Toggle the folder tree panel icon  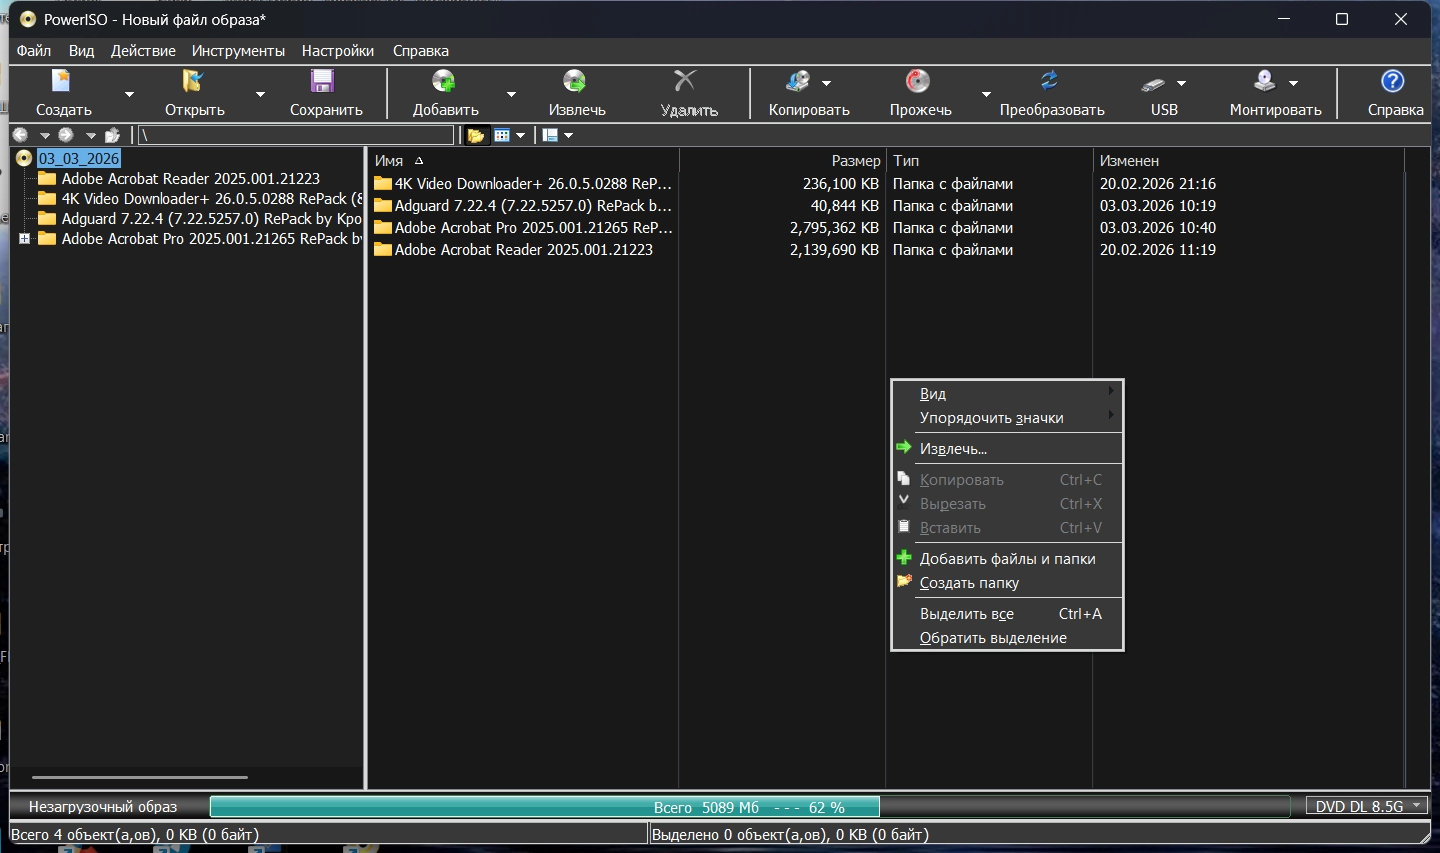(476, 135)
